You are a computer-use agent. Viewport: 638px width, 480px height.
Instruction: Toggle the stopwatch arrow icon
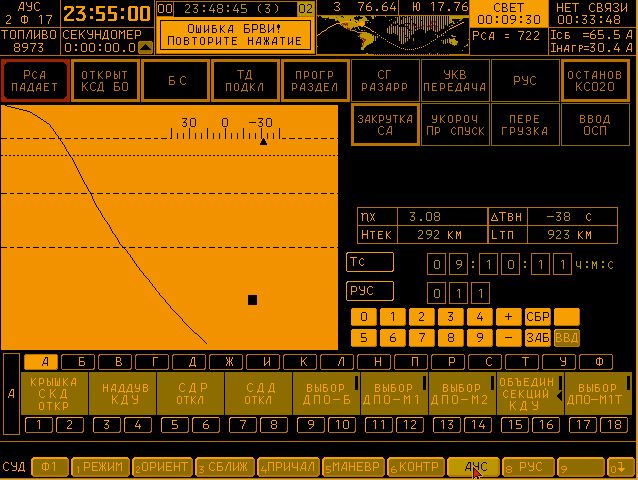click(146, 48)
